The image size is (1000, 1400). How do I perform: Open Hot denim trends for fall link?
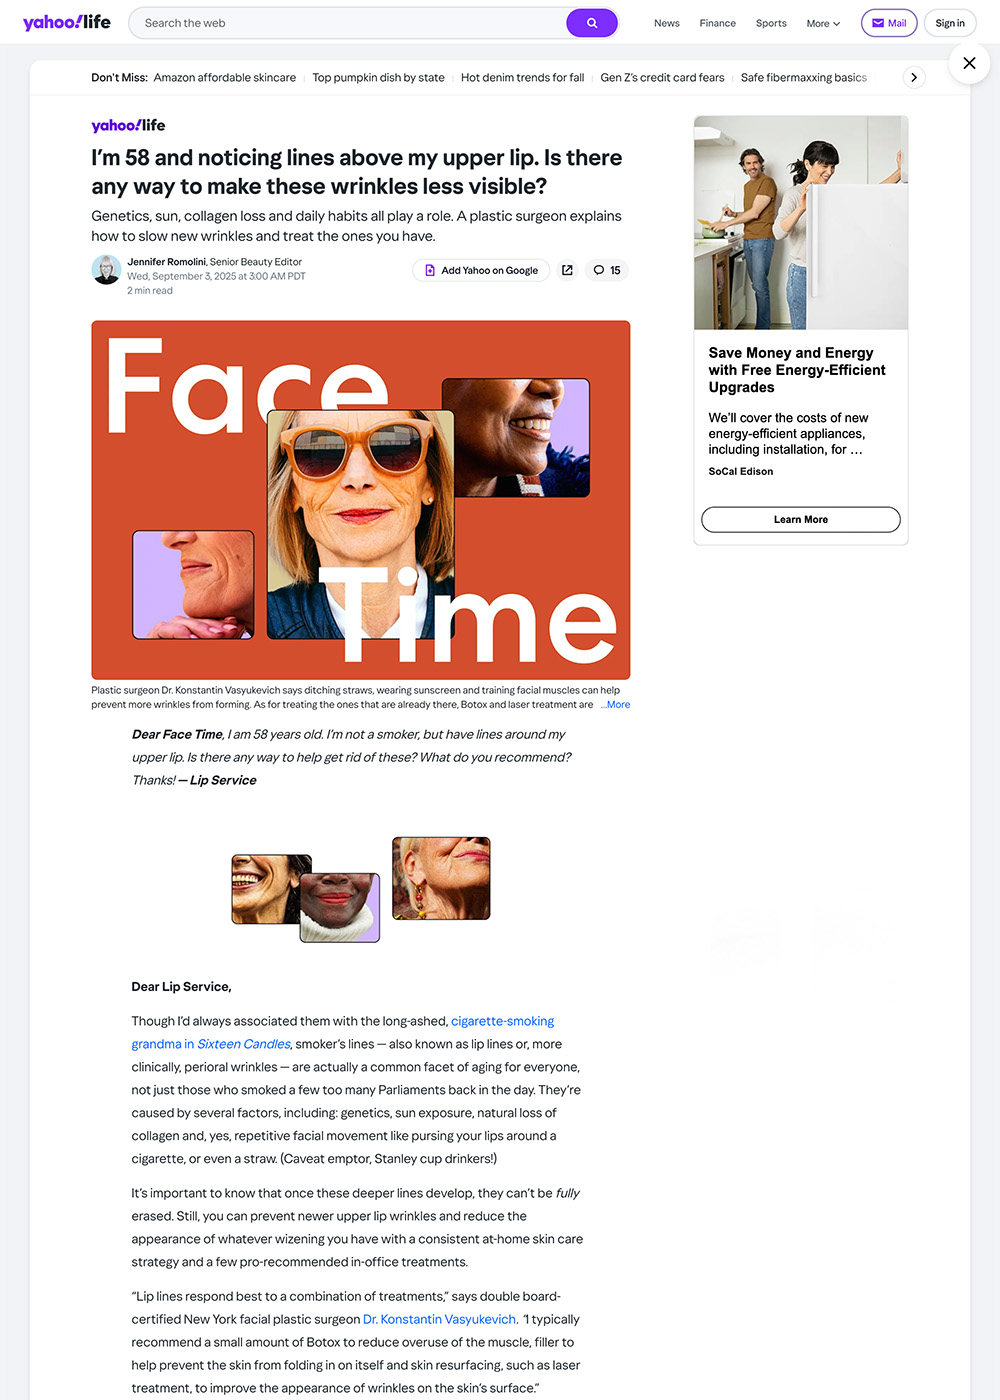[522, 77]
